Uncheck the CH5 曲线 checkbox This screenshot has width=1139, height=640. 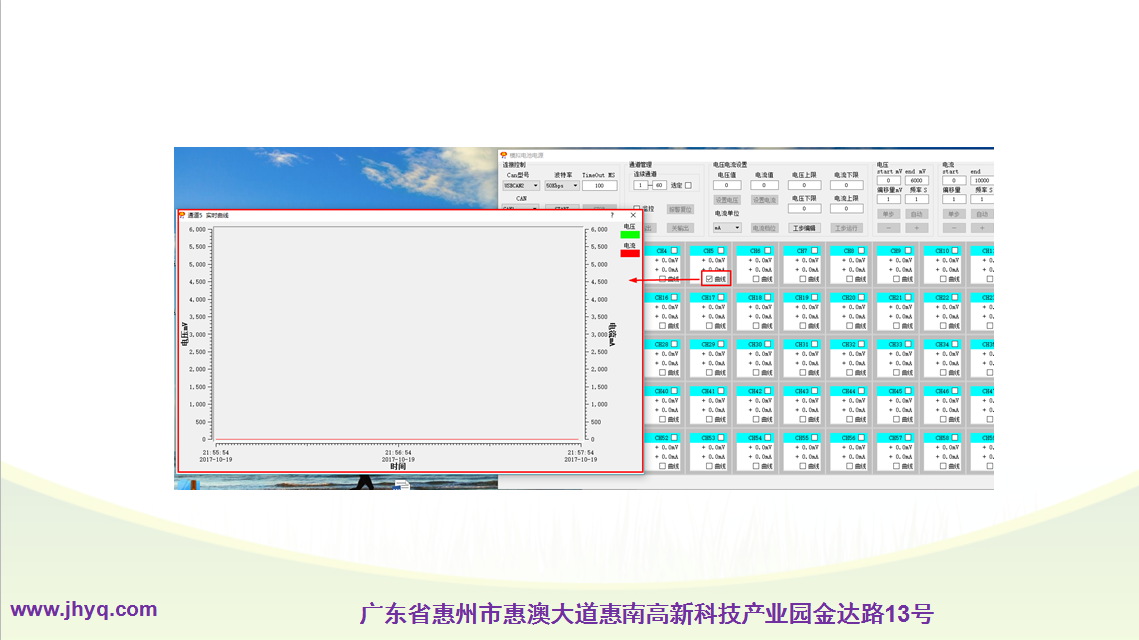[710, 279]
